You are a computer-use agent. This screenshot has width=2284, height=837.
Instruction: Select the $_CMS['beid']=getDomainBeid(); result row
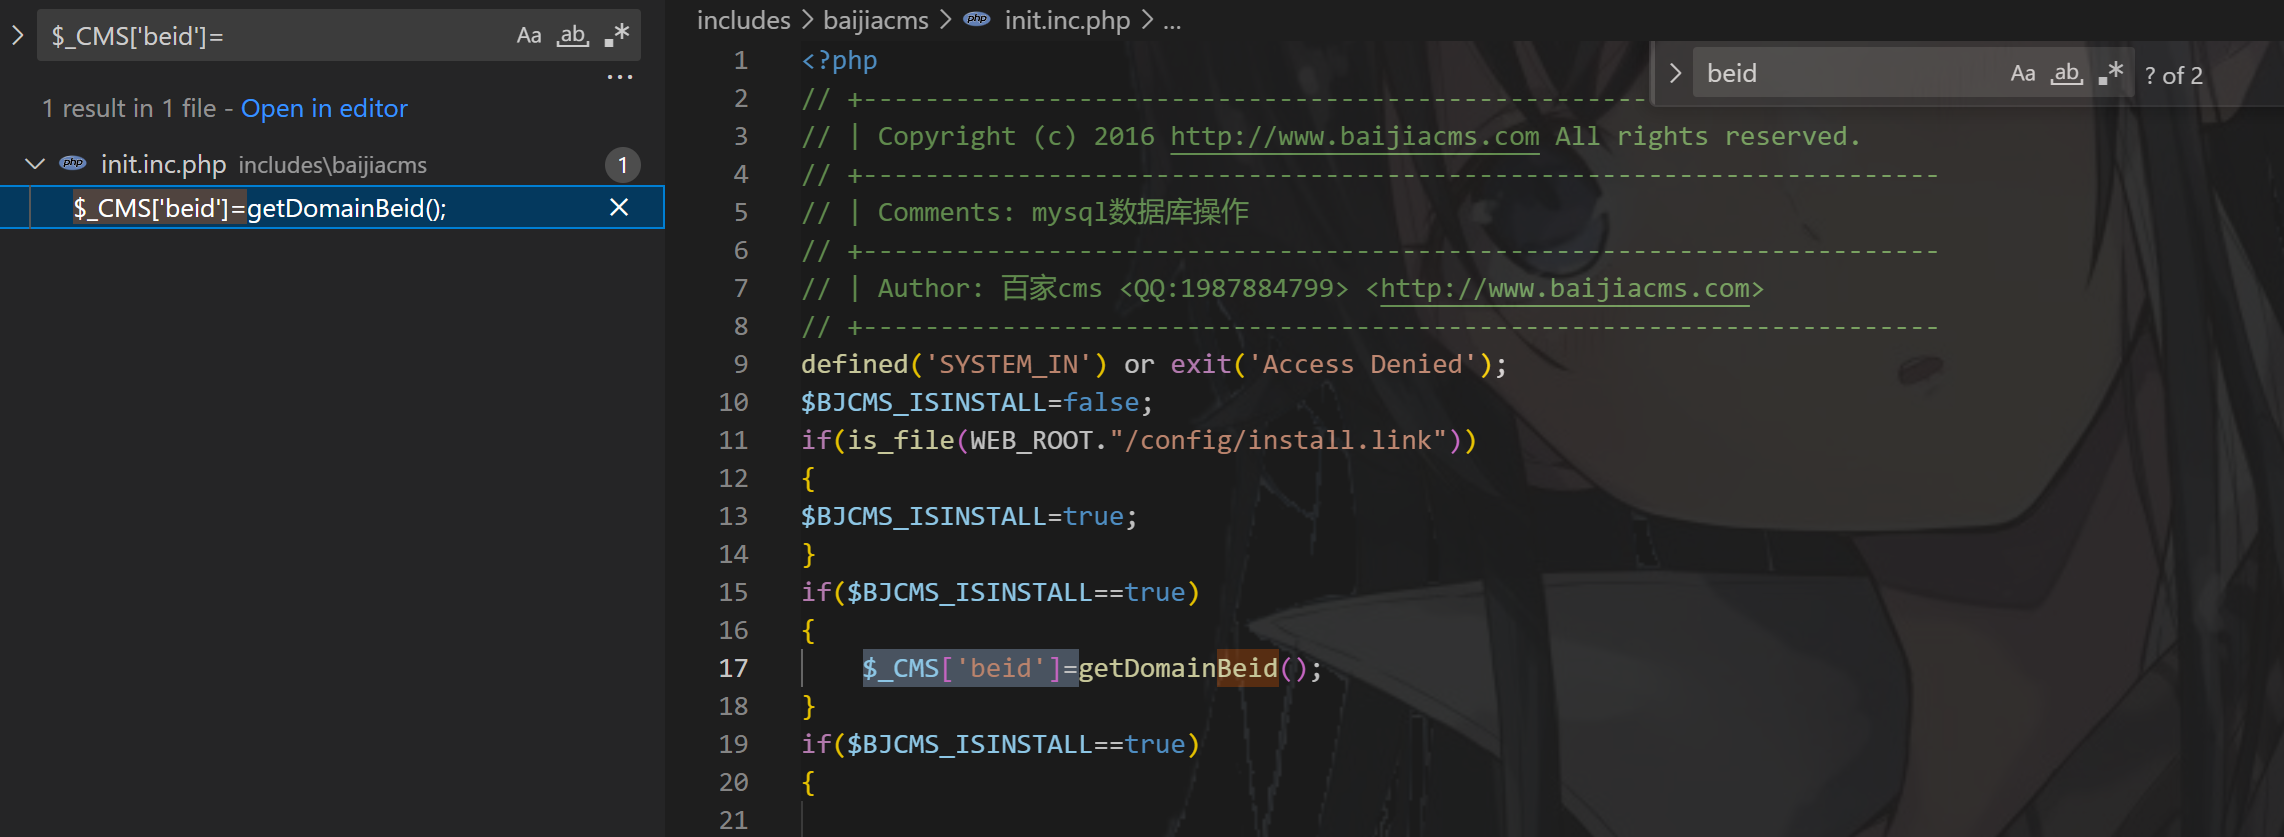pos(332,207)
